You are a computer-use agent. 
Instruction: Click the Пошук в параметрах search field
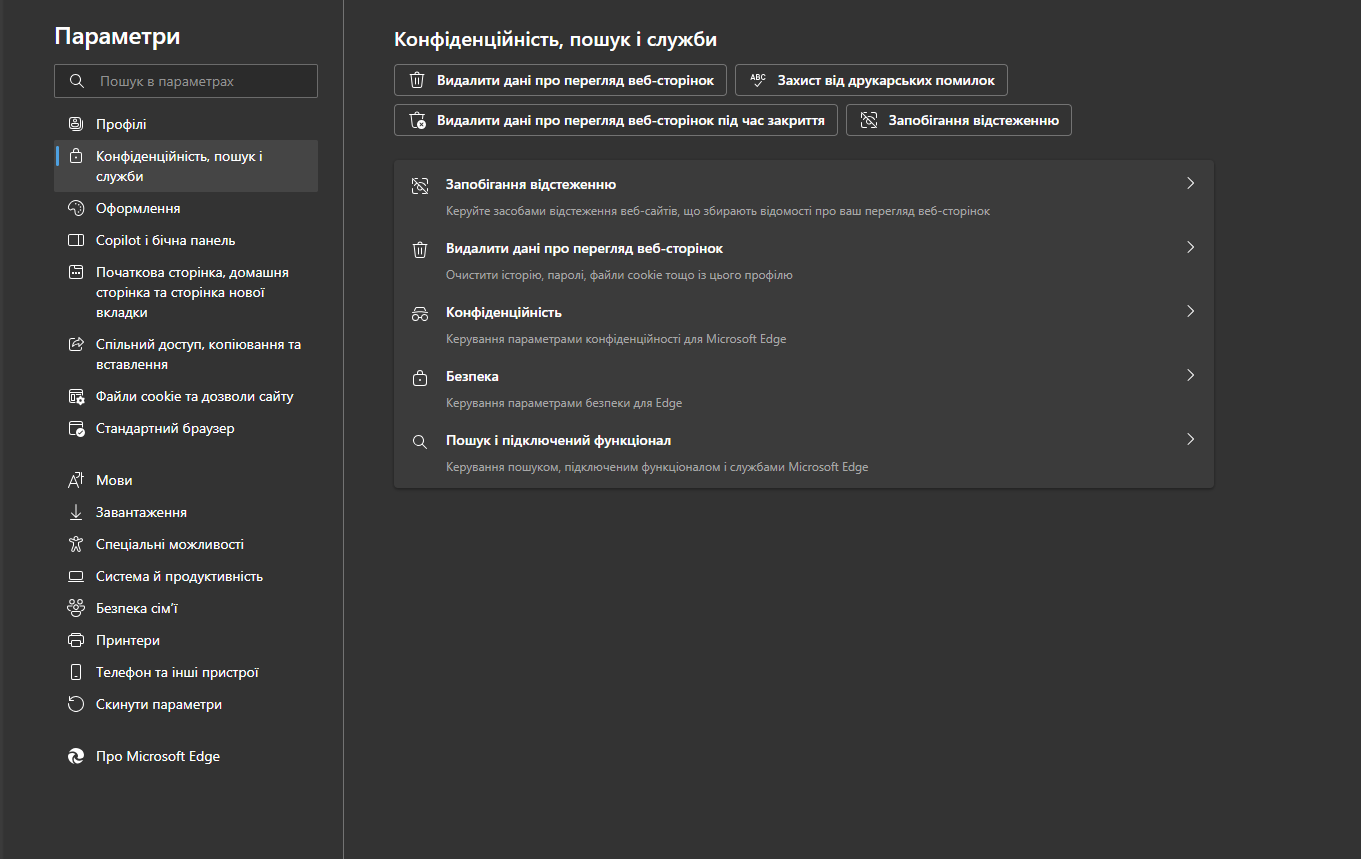(186, 81)
